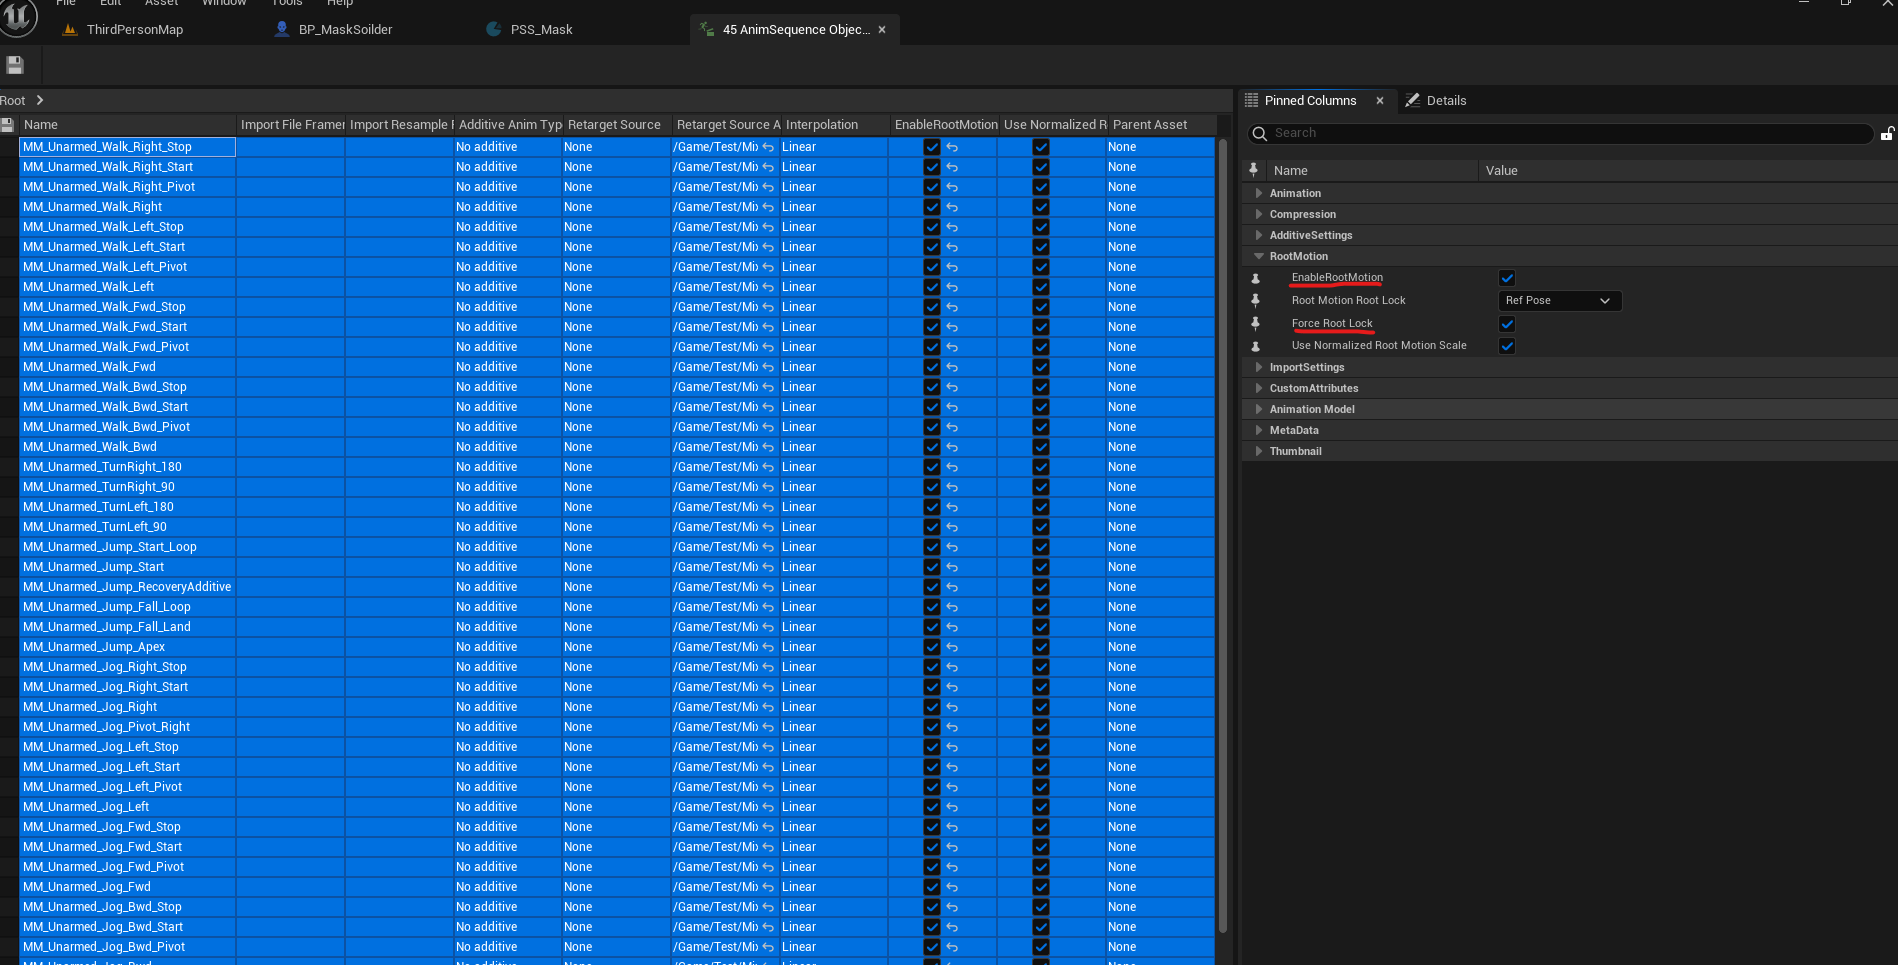Image resolution: width=1898 pixels, height=965 pixels.
Task: Toggle EnableRootMotion checkbox for MM_Unarmed_Jump_Start row
Action: [x=932, y=567]
